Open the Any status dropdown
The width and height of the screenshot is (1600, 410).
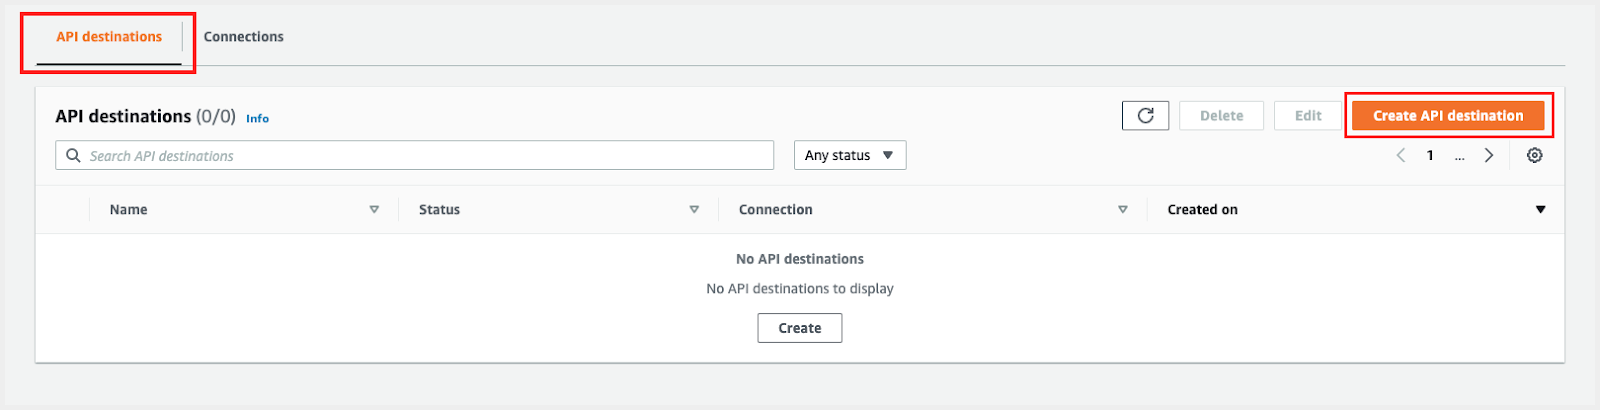point(849,155)
